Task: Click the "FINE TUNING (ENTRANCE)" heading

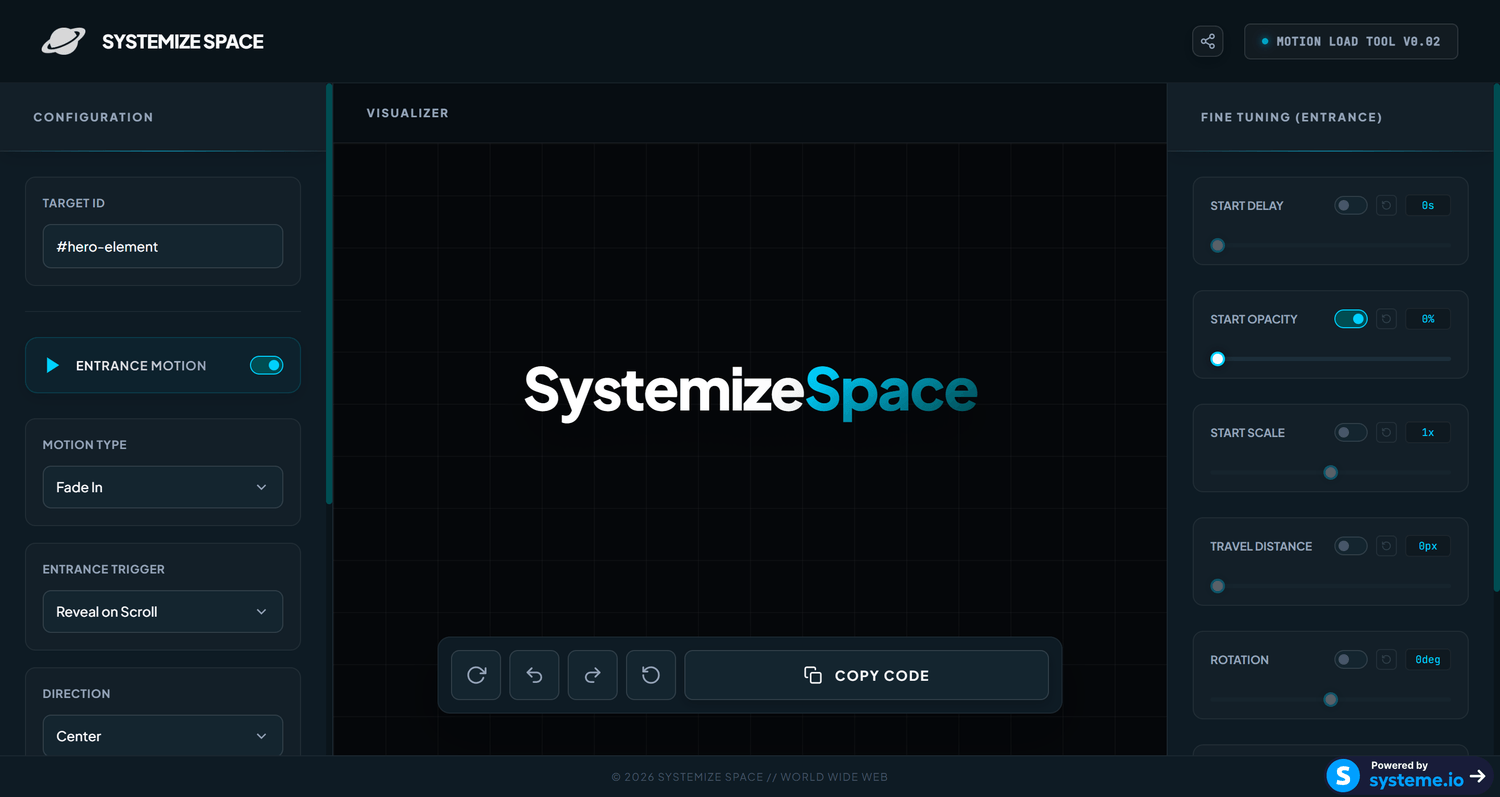Action: 1291,117
